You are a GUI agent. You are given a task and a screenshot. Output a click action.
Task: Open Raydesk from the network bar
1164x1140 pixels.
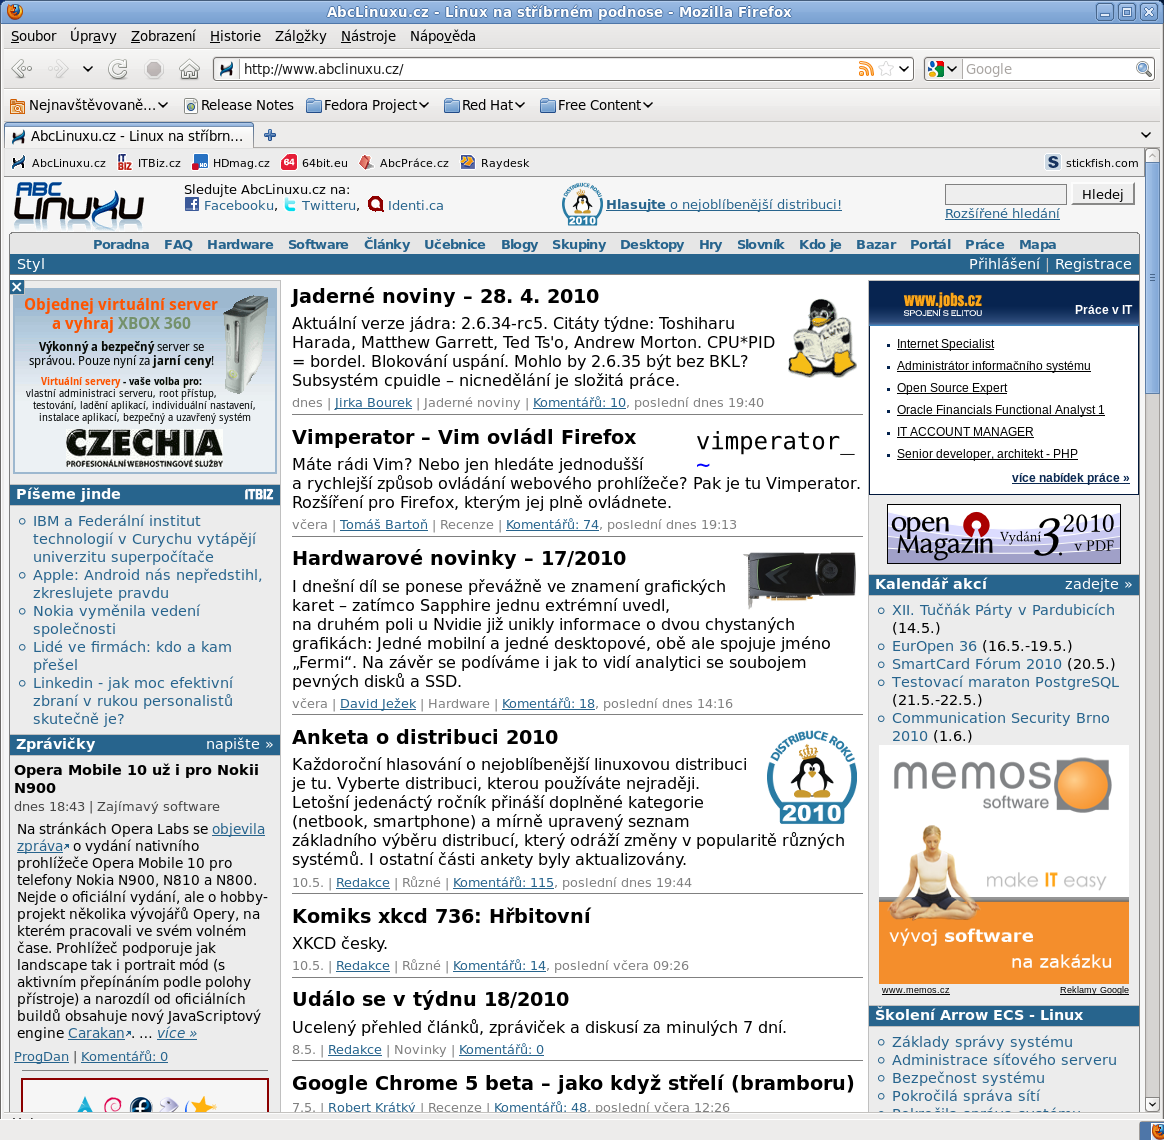[x=494, y=163]
